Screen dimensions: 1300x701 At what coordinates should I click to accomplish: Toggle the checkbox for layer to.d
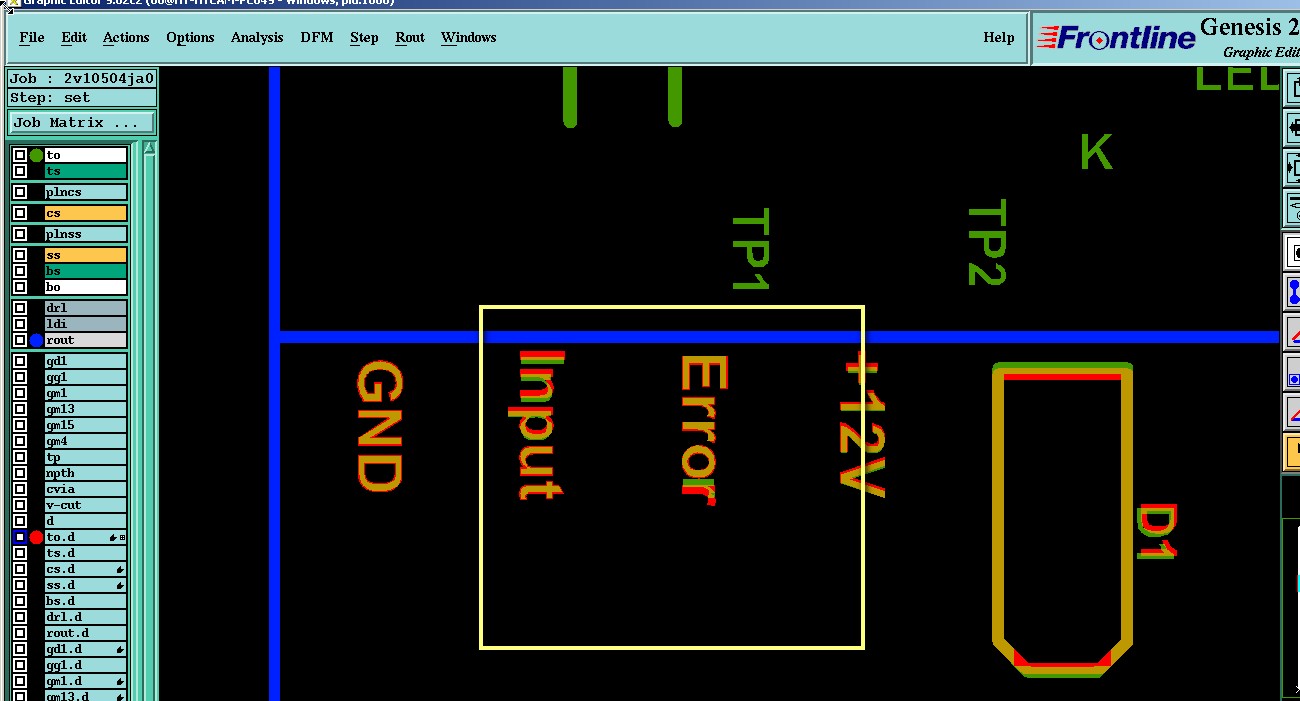(x=20, y=537)
